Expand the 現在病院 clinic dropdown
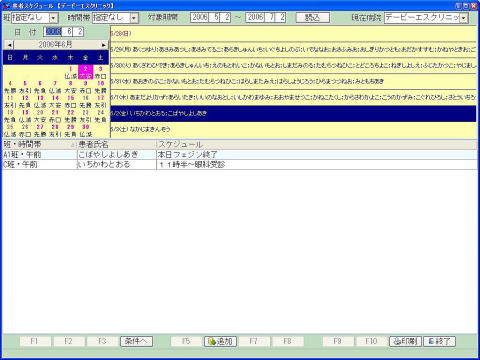 click(x=464, y=18)
